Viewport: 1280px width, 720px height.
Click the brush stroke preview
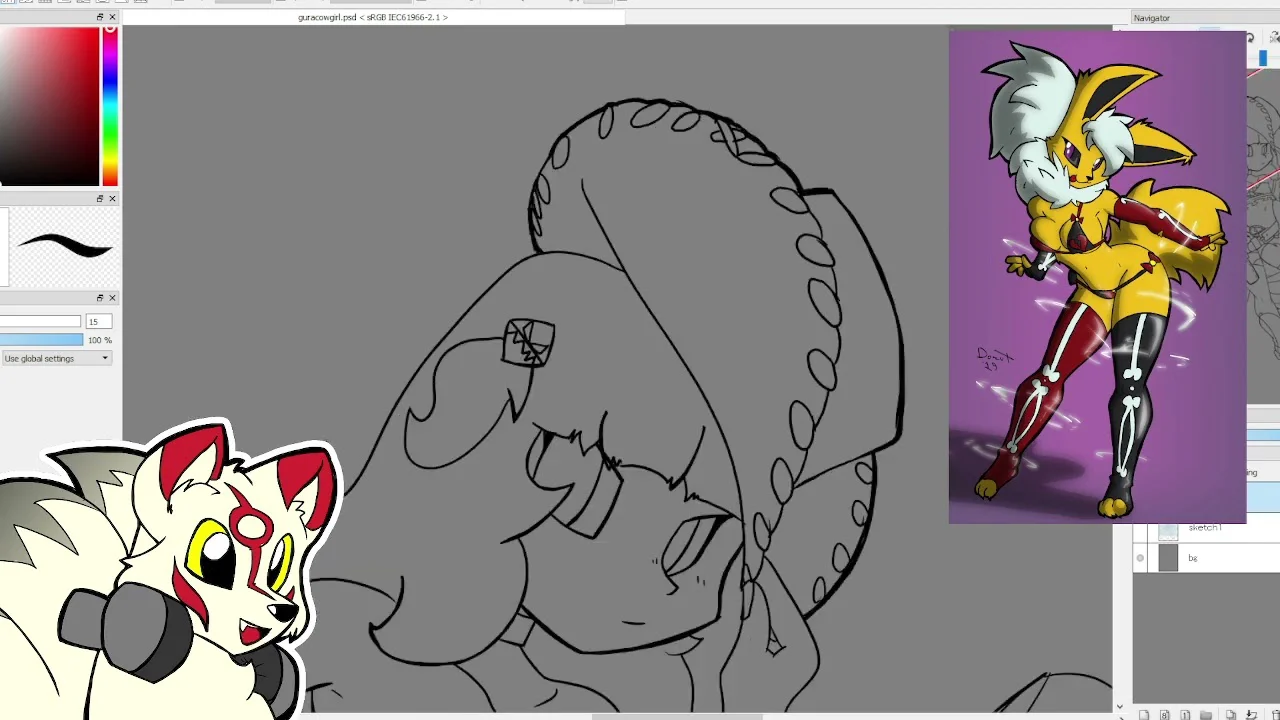click(64, 246)
